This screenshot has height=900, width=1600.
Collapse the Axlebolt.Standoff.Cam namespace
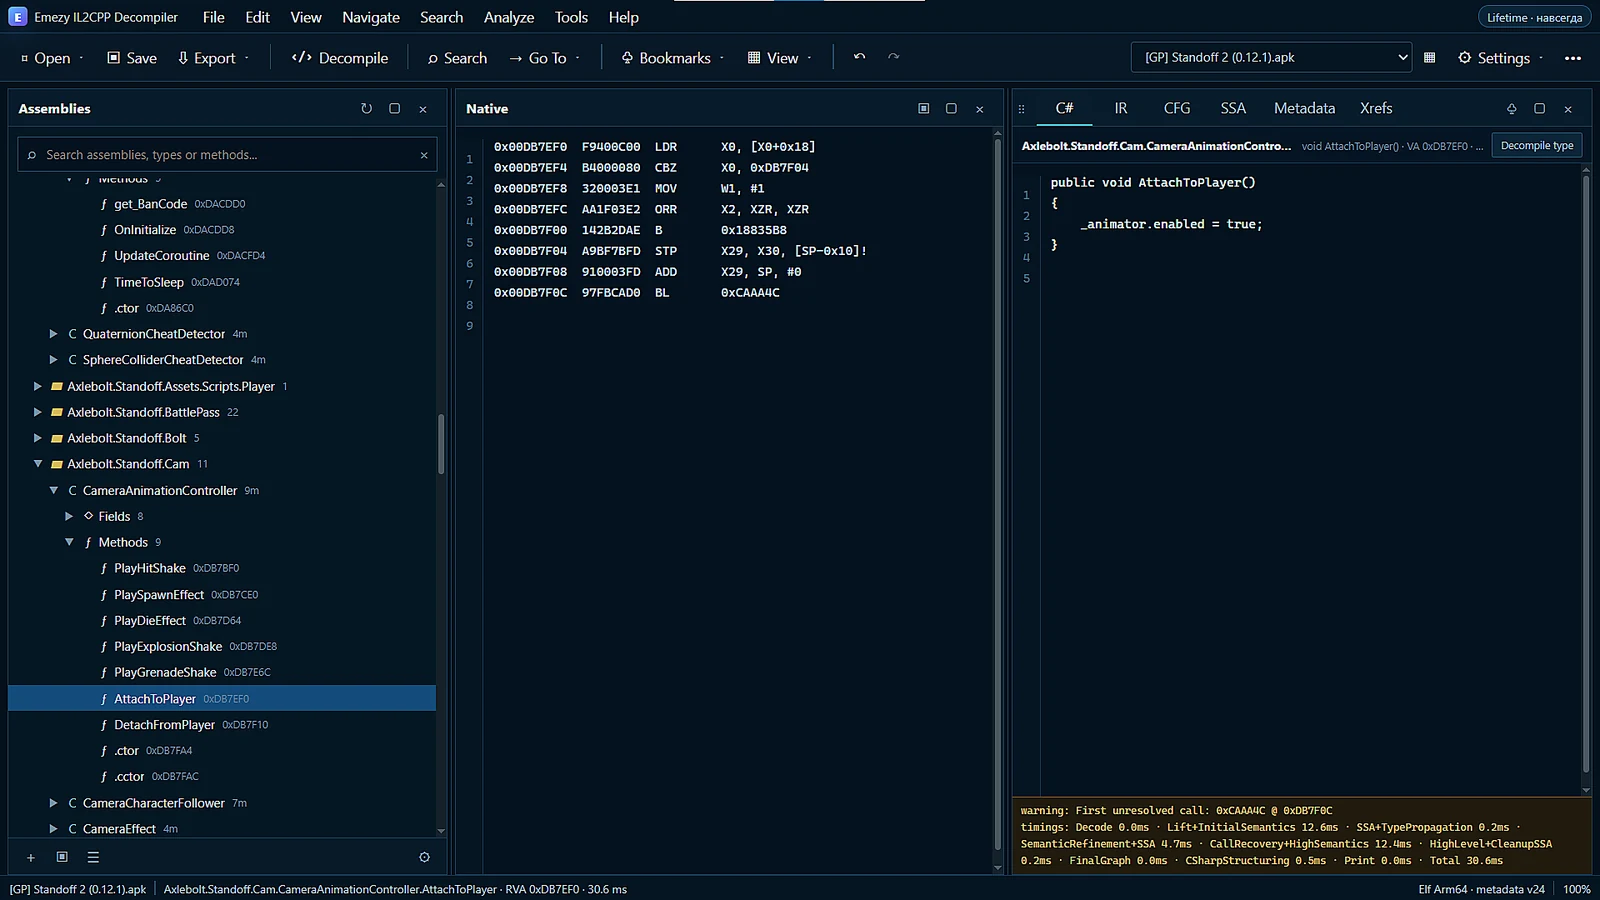click(x=38, y=464)
